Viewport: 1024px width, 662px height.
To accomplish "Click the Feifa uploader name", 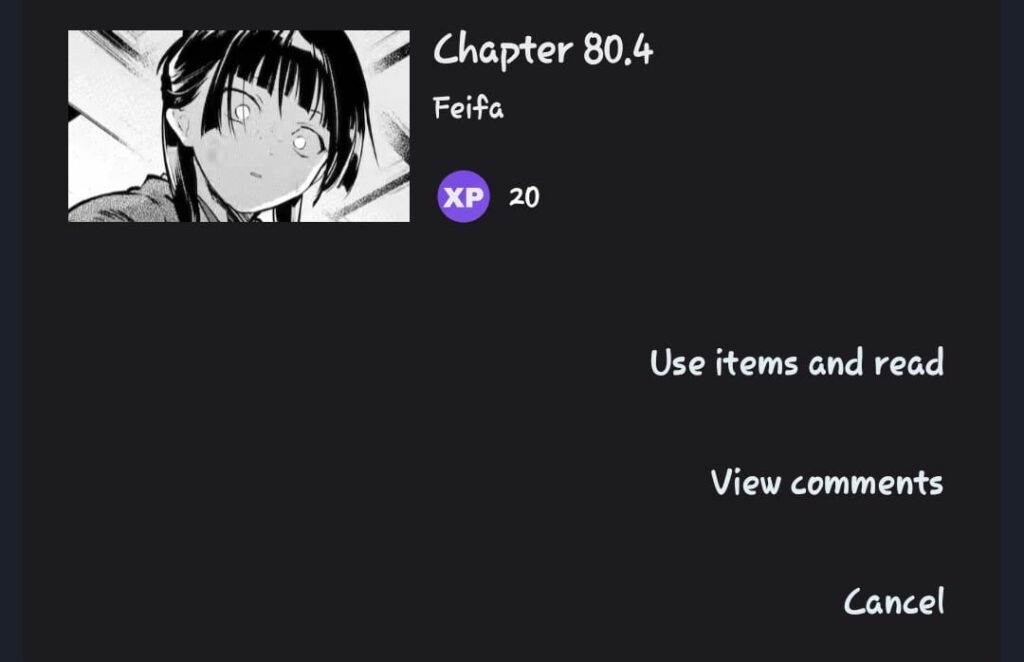I will tap(468, 108).
